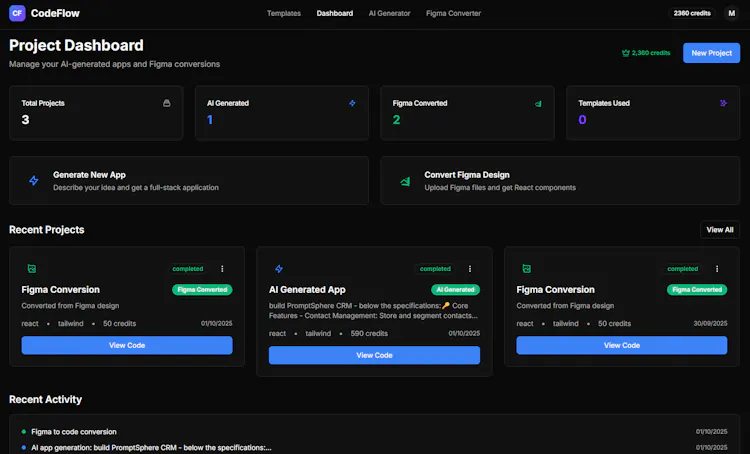Image resolution: width=750 pixels, height=454 pixels.
Task: Click the lightning icon in AI Generated card
Action: pos(352,103)
